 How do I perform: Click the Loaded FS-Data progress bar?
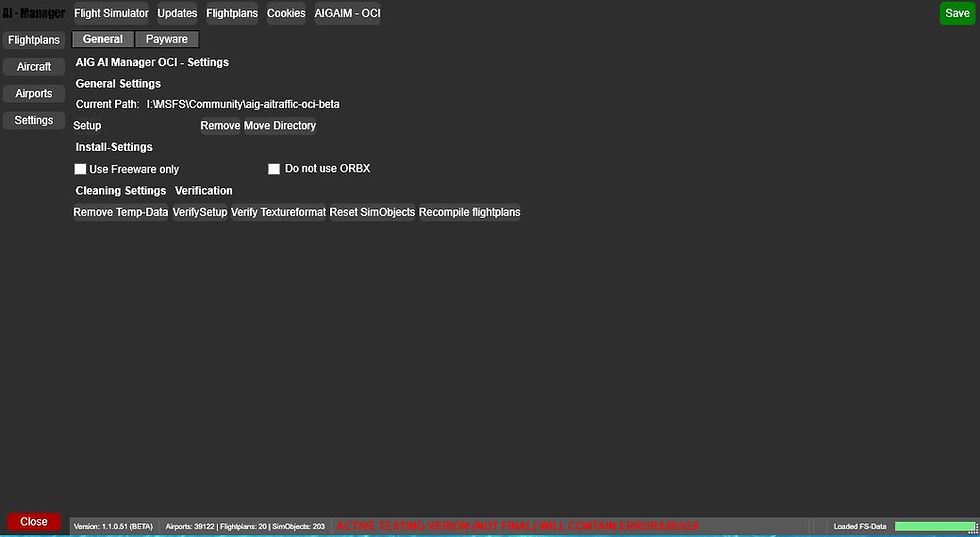pos(934,527)
